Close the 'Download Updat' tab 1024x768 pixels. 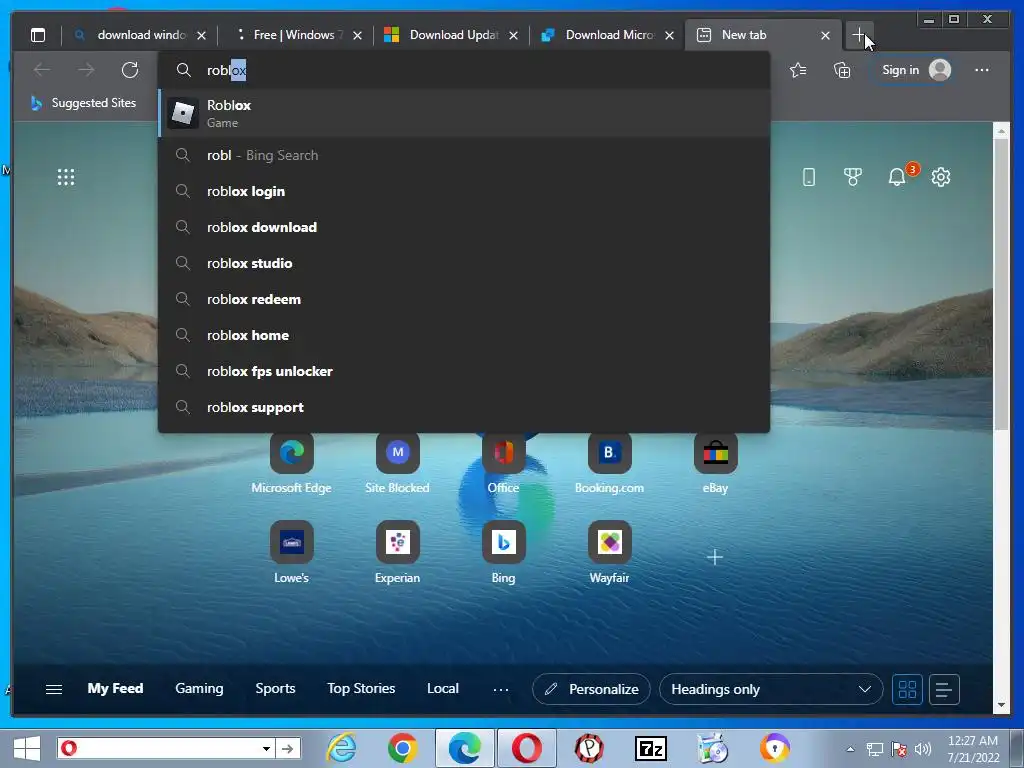513,35
